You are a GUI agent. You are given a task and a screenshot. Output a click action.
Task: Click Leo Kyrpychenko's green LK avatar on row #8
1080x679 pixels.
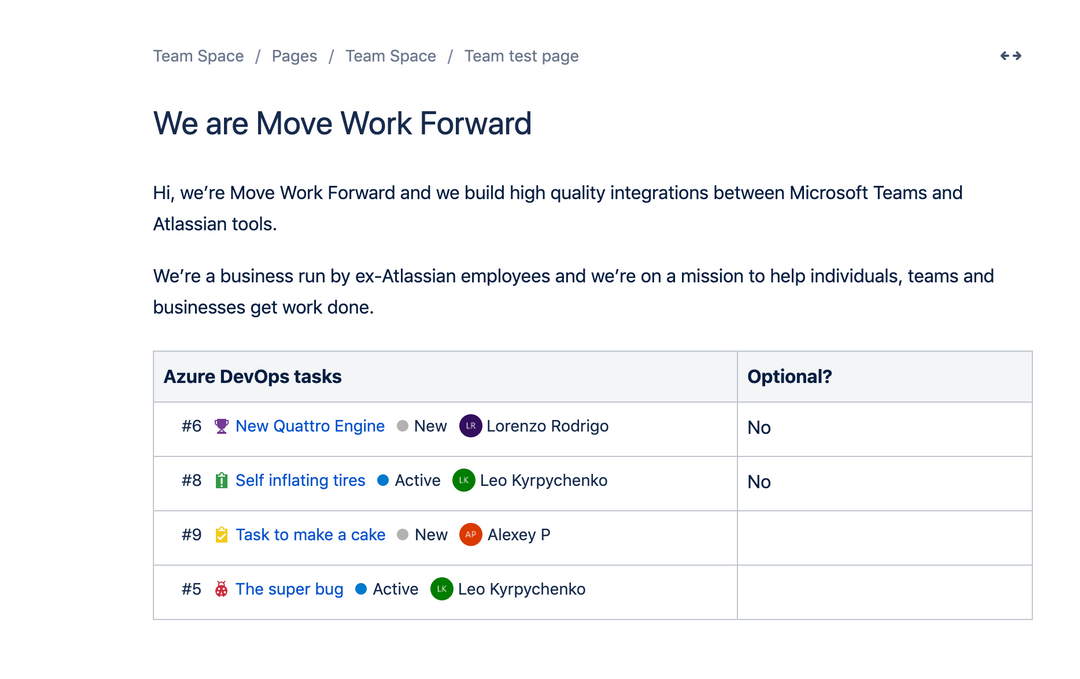(463, 480)
